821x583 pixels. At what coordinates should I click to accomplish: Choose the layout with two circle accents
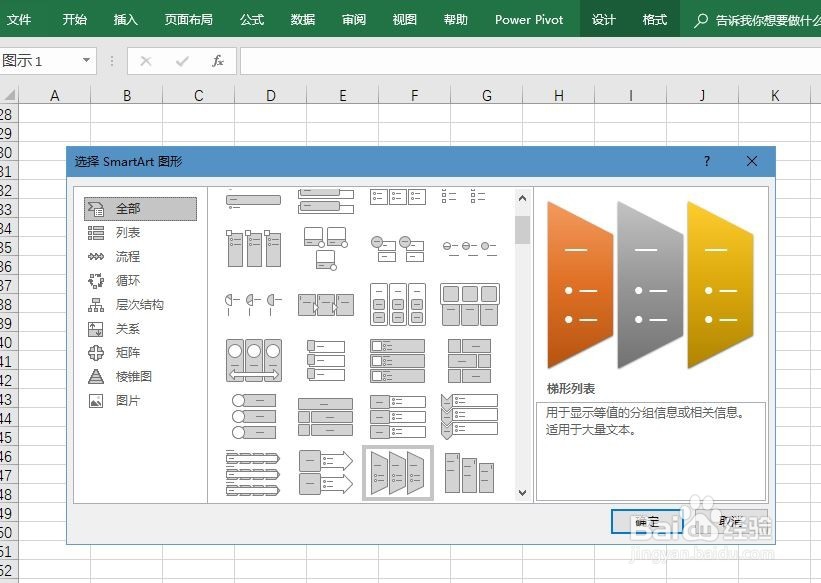point(397,248)
